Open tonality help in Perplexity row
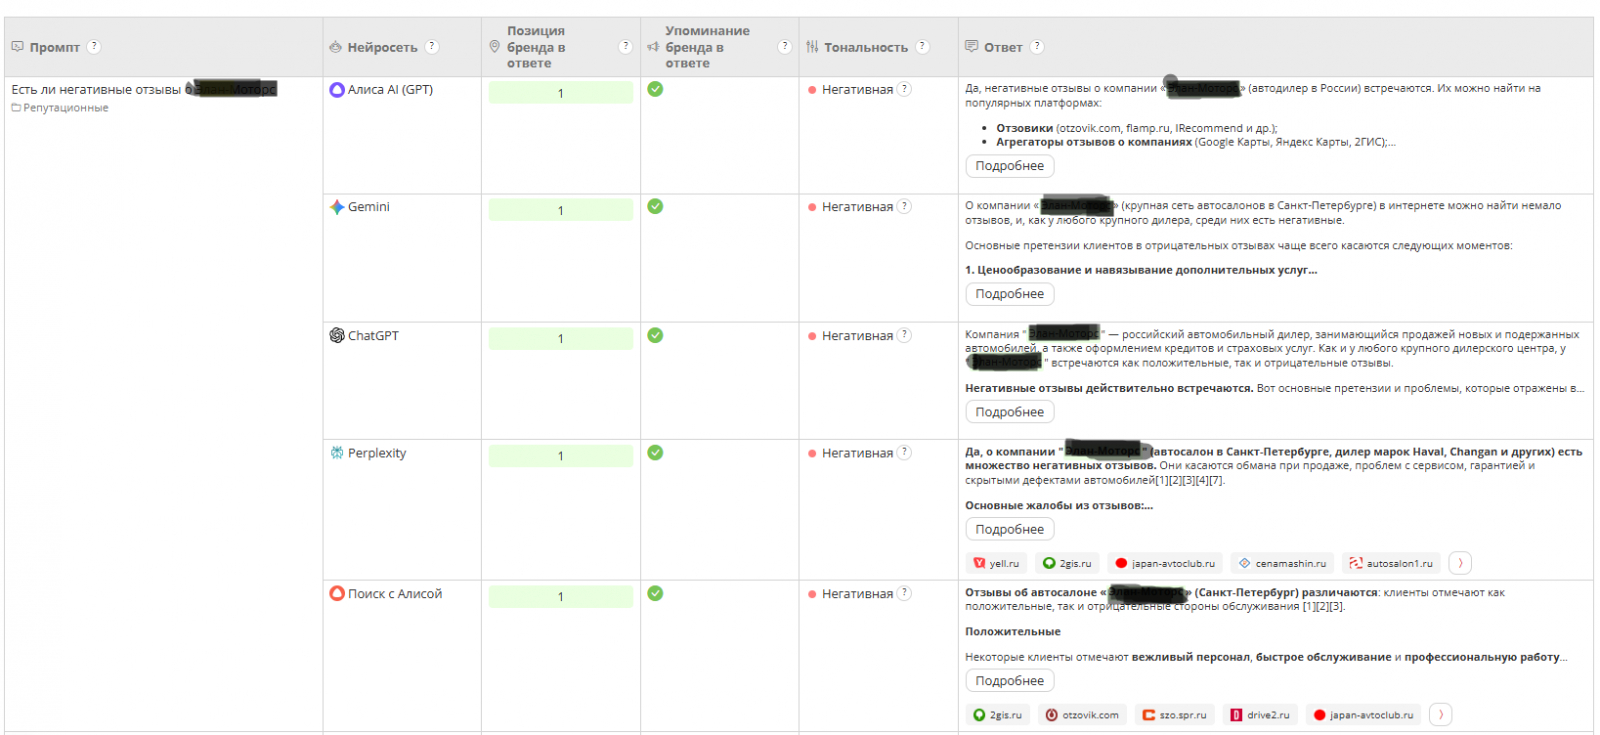 point(905,452)
